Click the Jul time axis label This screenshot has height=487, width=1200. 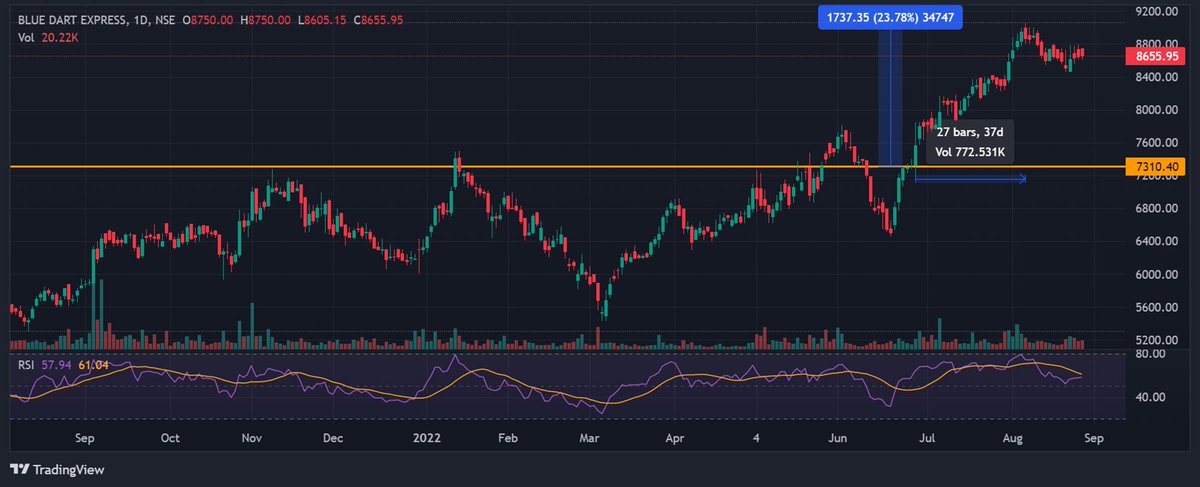(929, 438)
